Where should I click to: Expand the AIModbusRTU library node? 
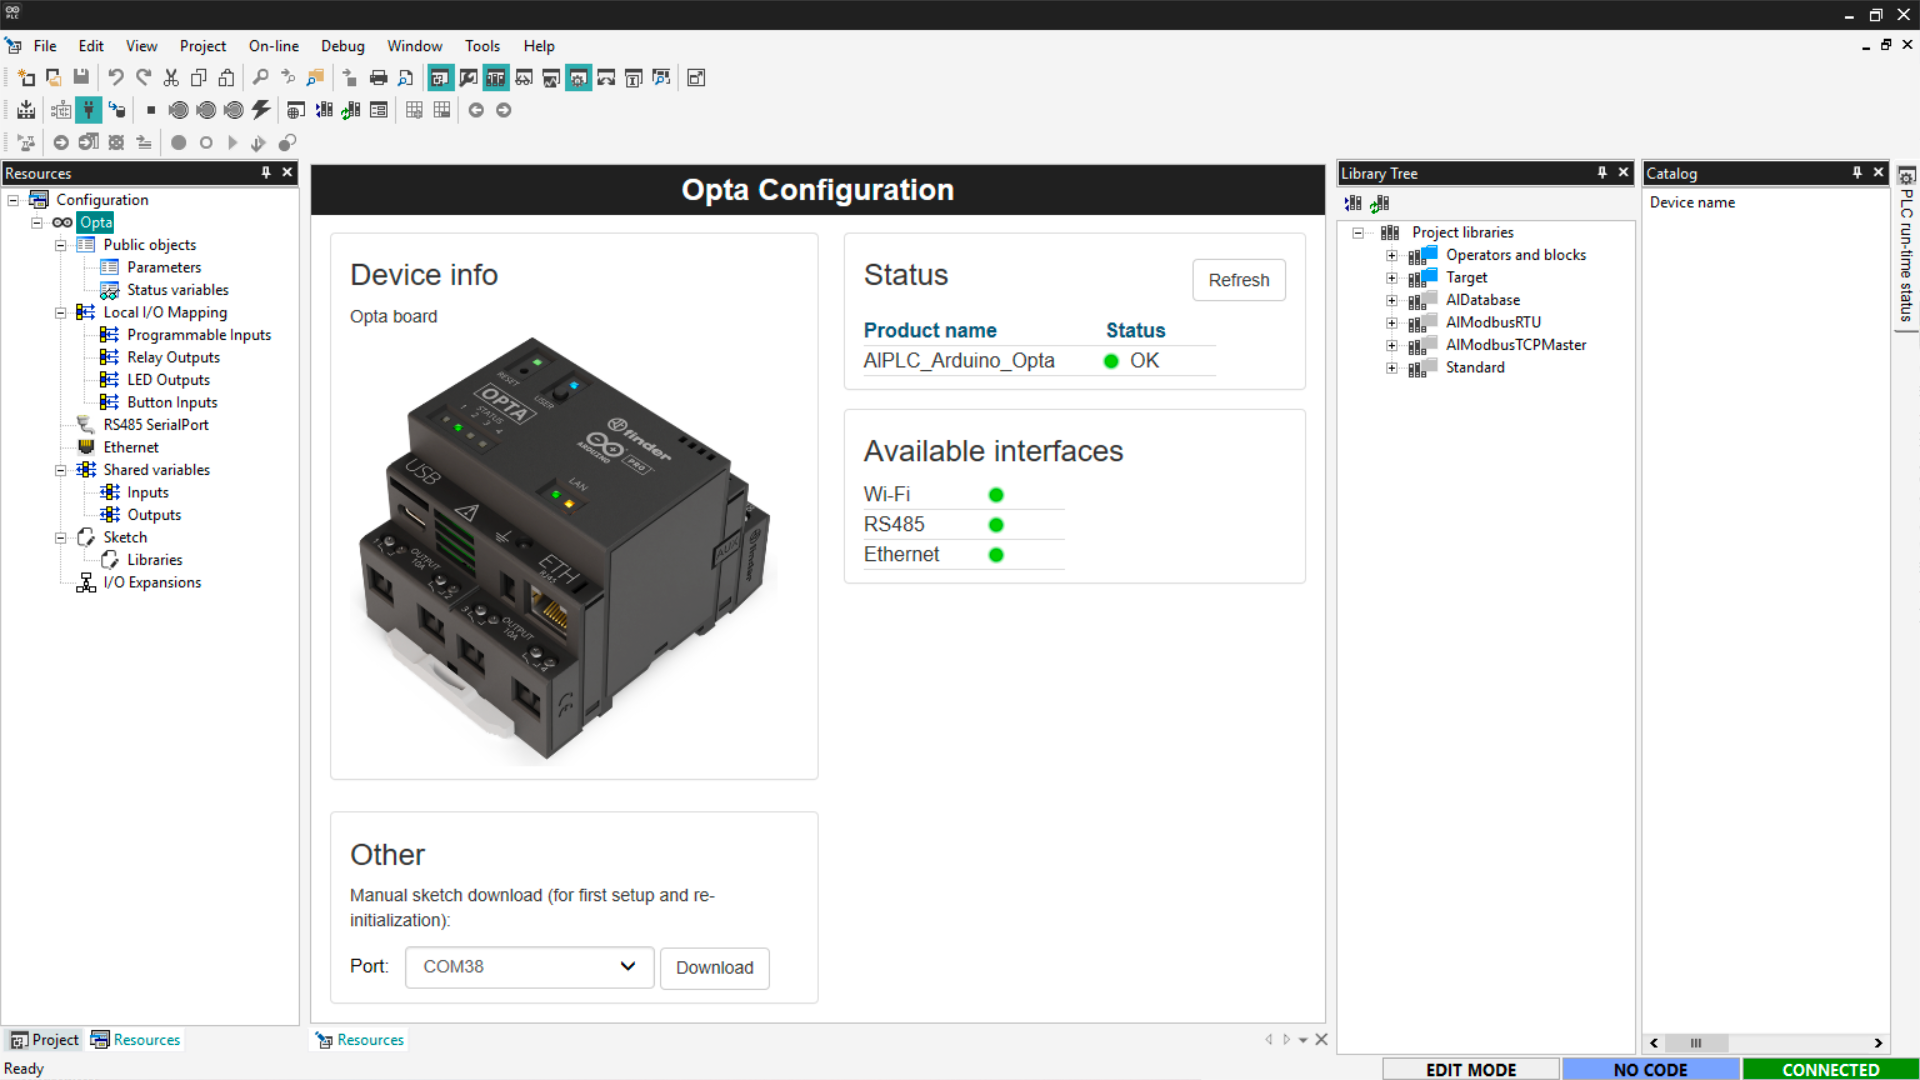pos(1391,323)
